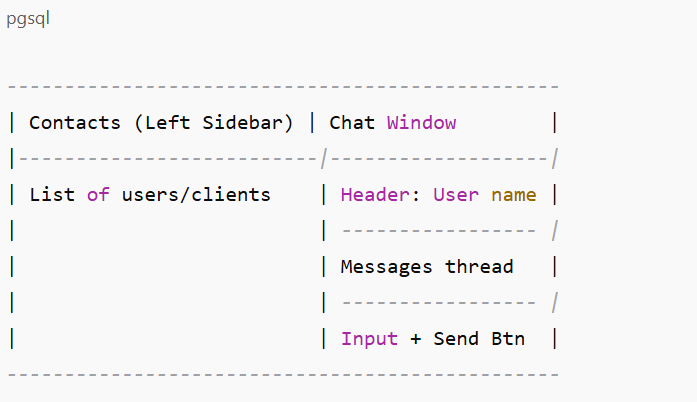Click the word List in the code
Screen dimensions: 697x402
coord(52,194)
